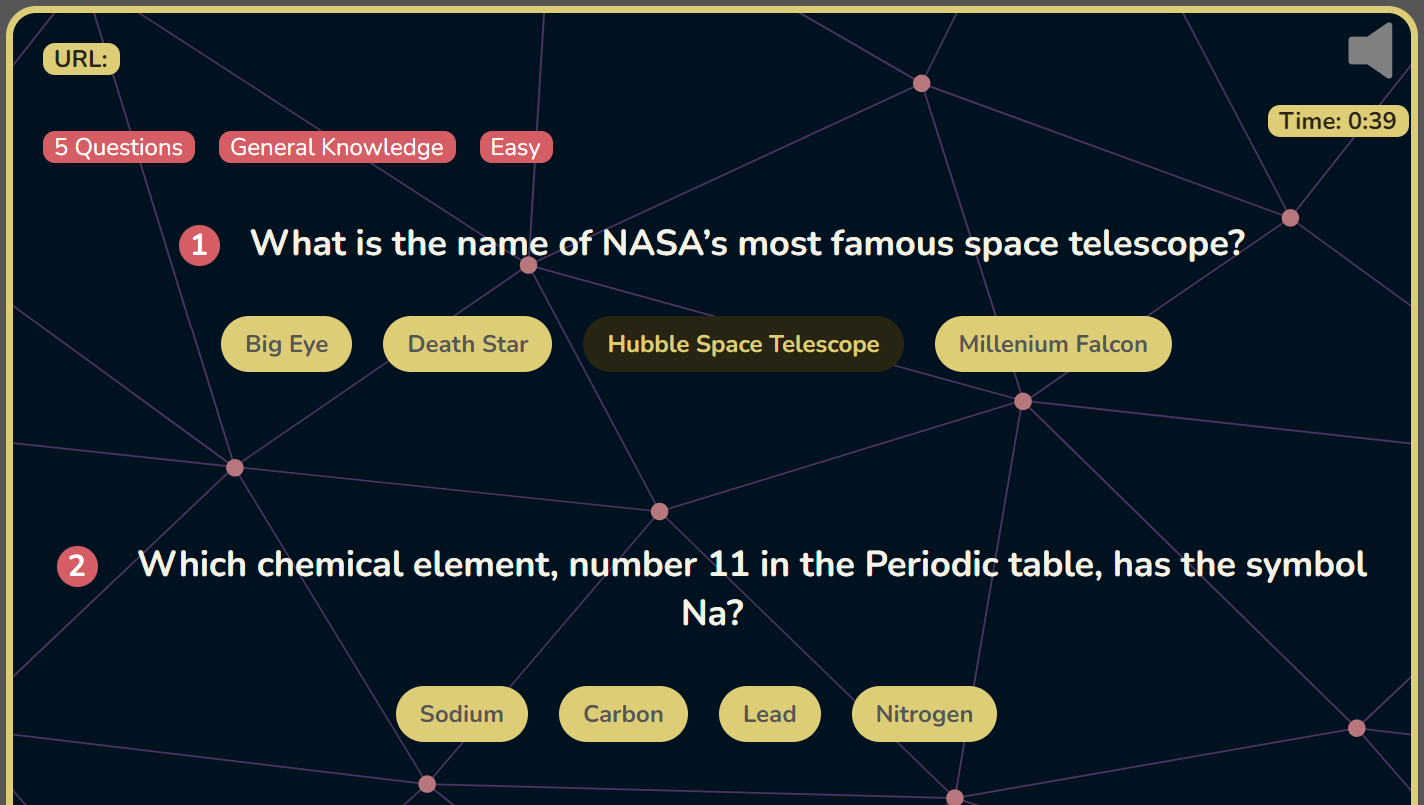Click the pink node just below the Time counter
This screenshot has width=1424, height=805.
pyautogui.click(x=1290, y=217)
